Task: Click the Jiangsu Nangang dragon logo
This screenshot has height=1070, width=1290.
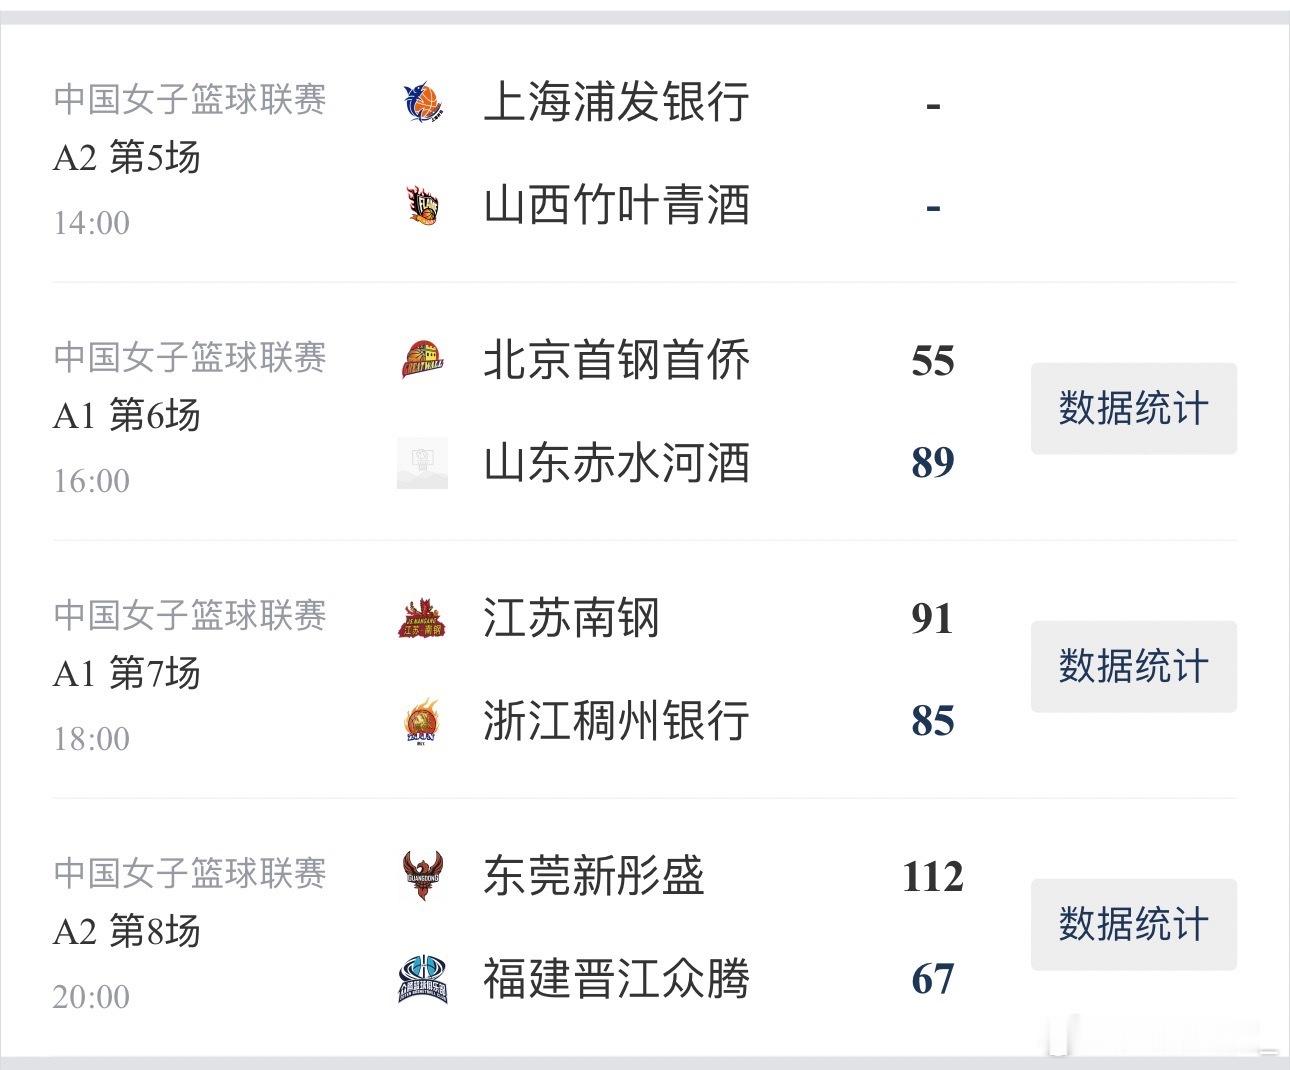Action: tap(422, 618)
